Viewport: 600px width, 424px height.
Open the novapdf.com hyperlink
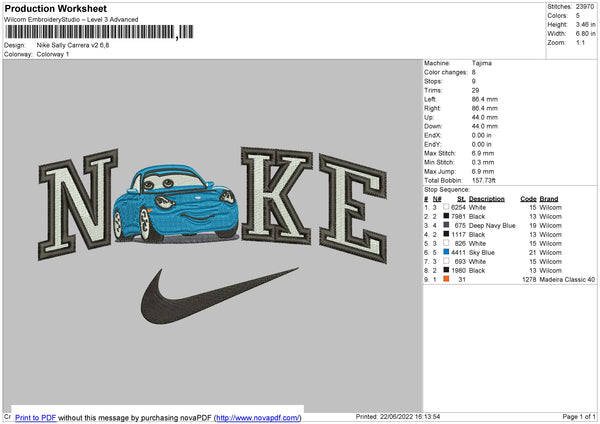pos(258,417)
